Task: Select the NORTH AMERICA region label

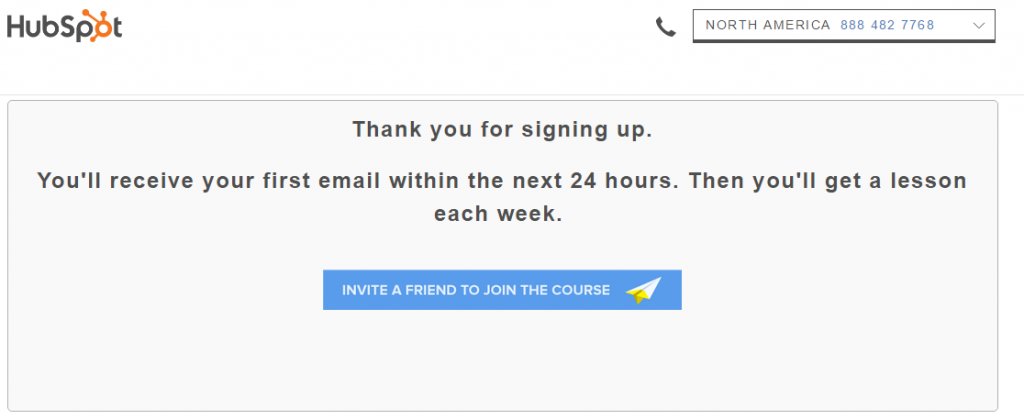Action: click(x=767, y=25)
